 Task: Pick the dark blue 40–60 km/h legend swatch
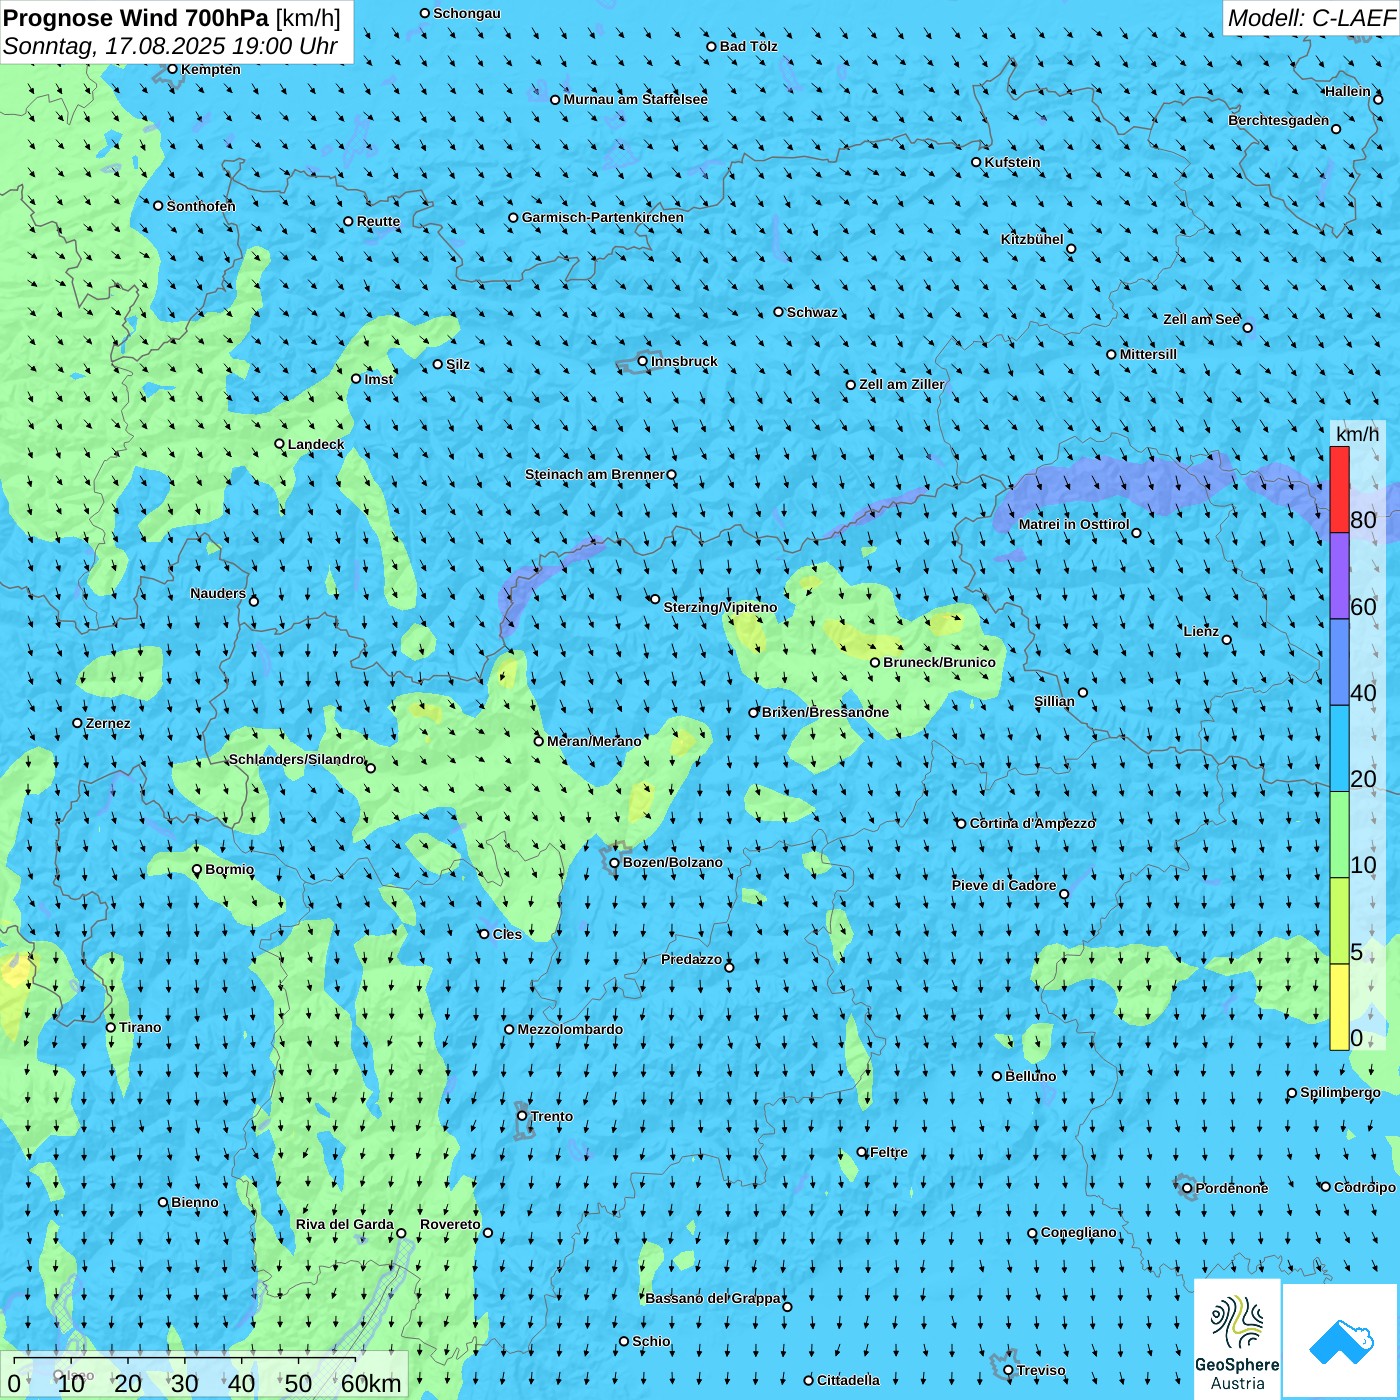1339,663
